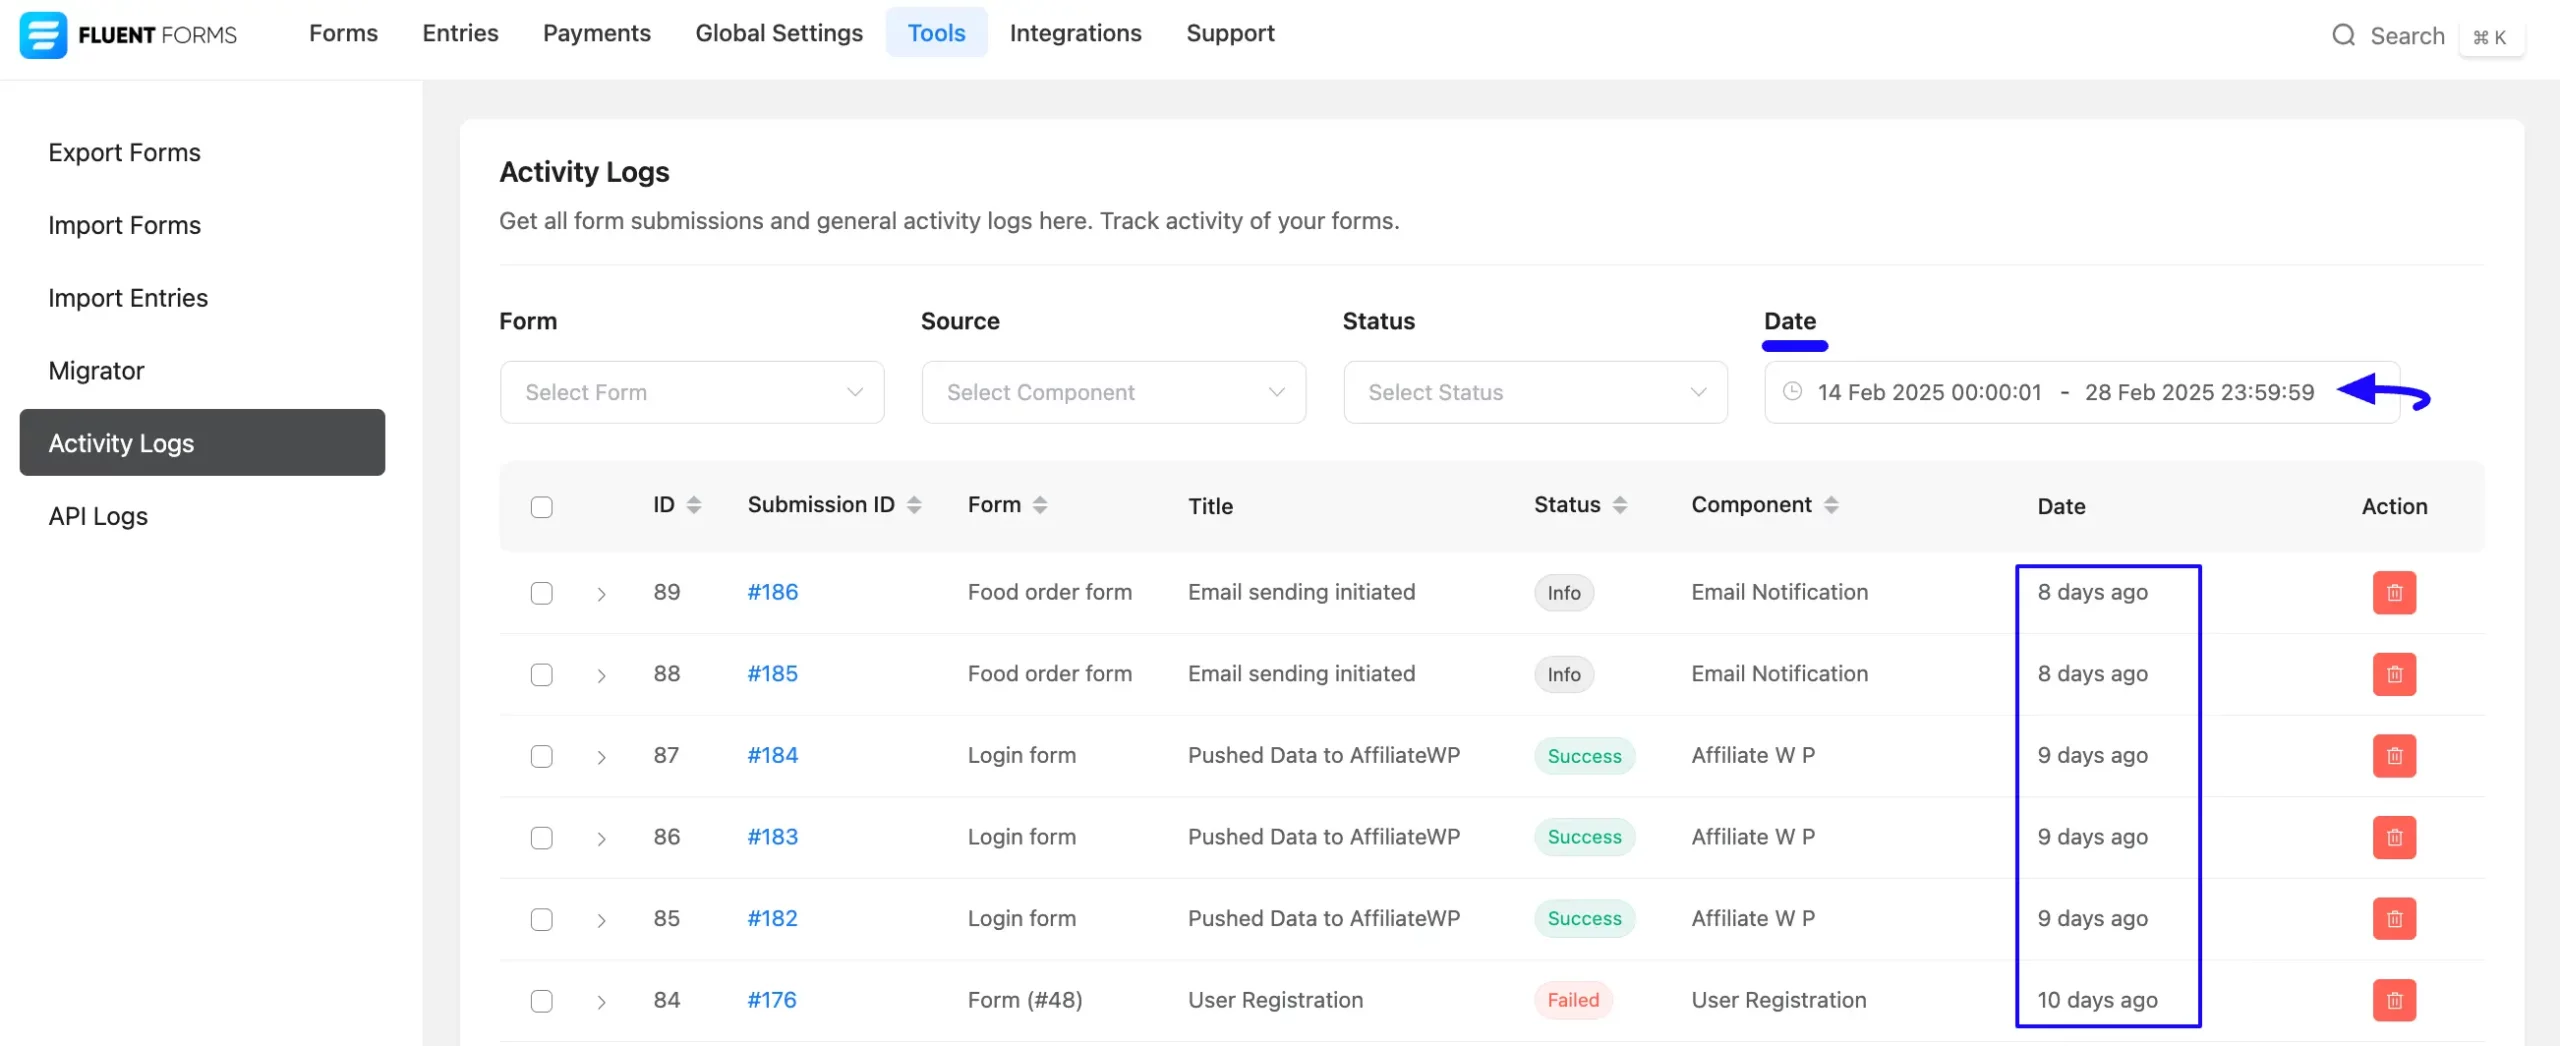Open API Logs in sidebar
This screenshot has width=2560, height=1046.
click(x=98, y=516)
